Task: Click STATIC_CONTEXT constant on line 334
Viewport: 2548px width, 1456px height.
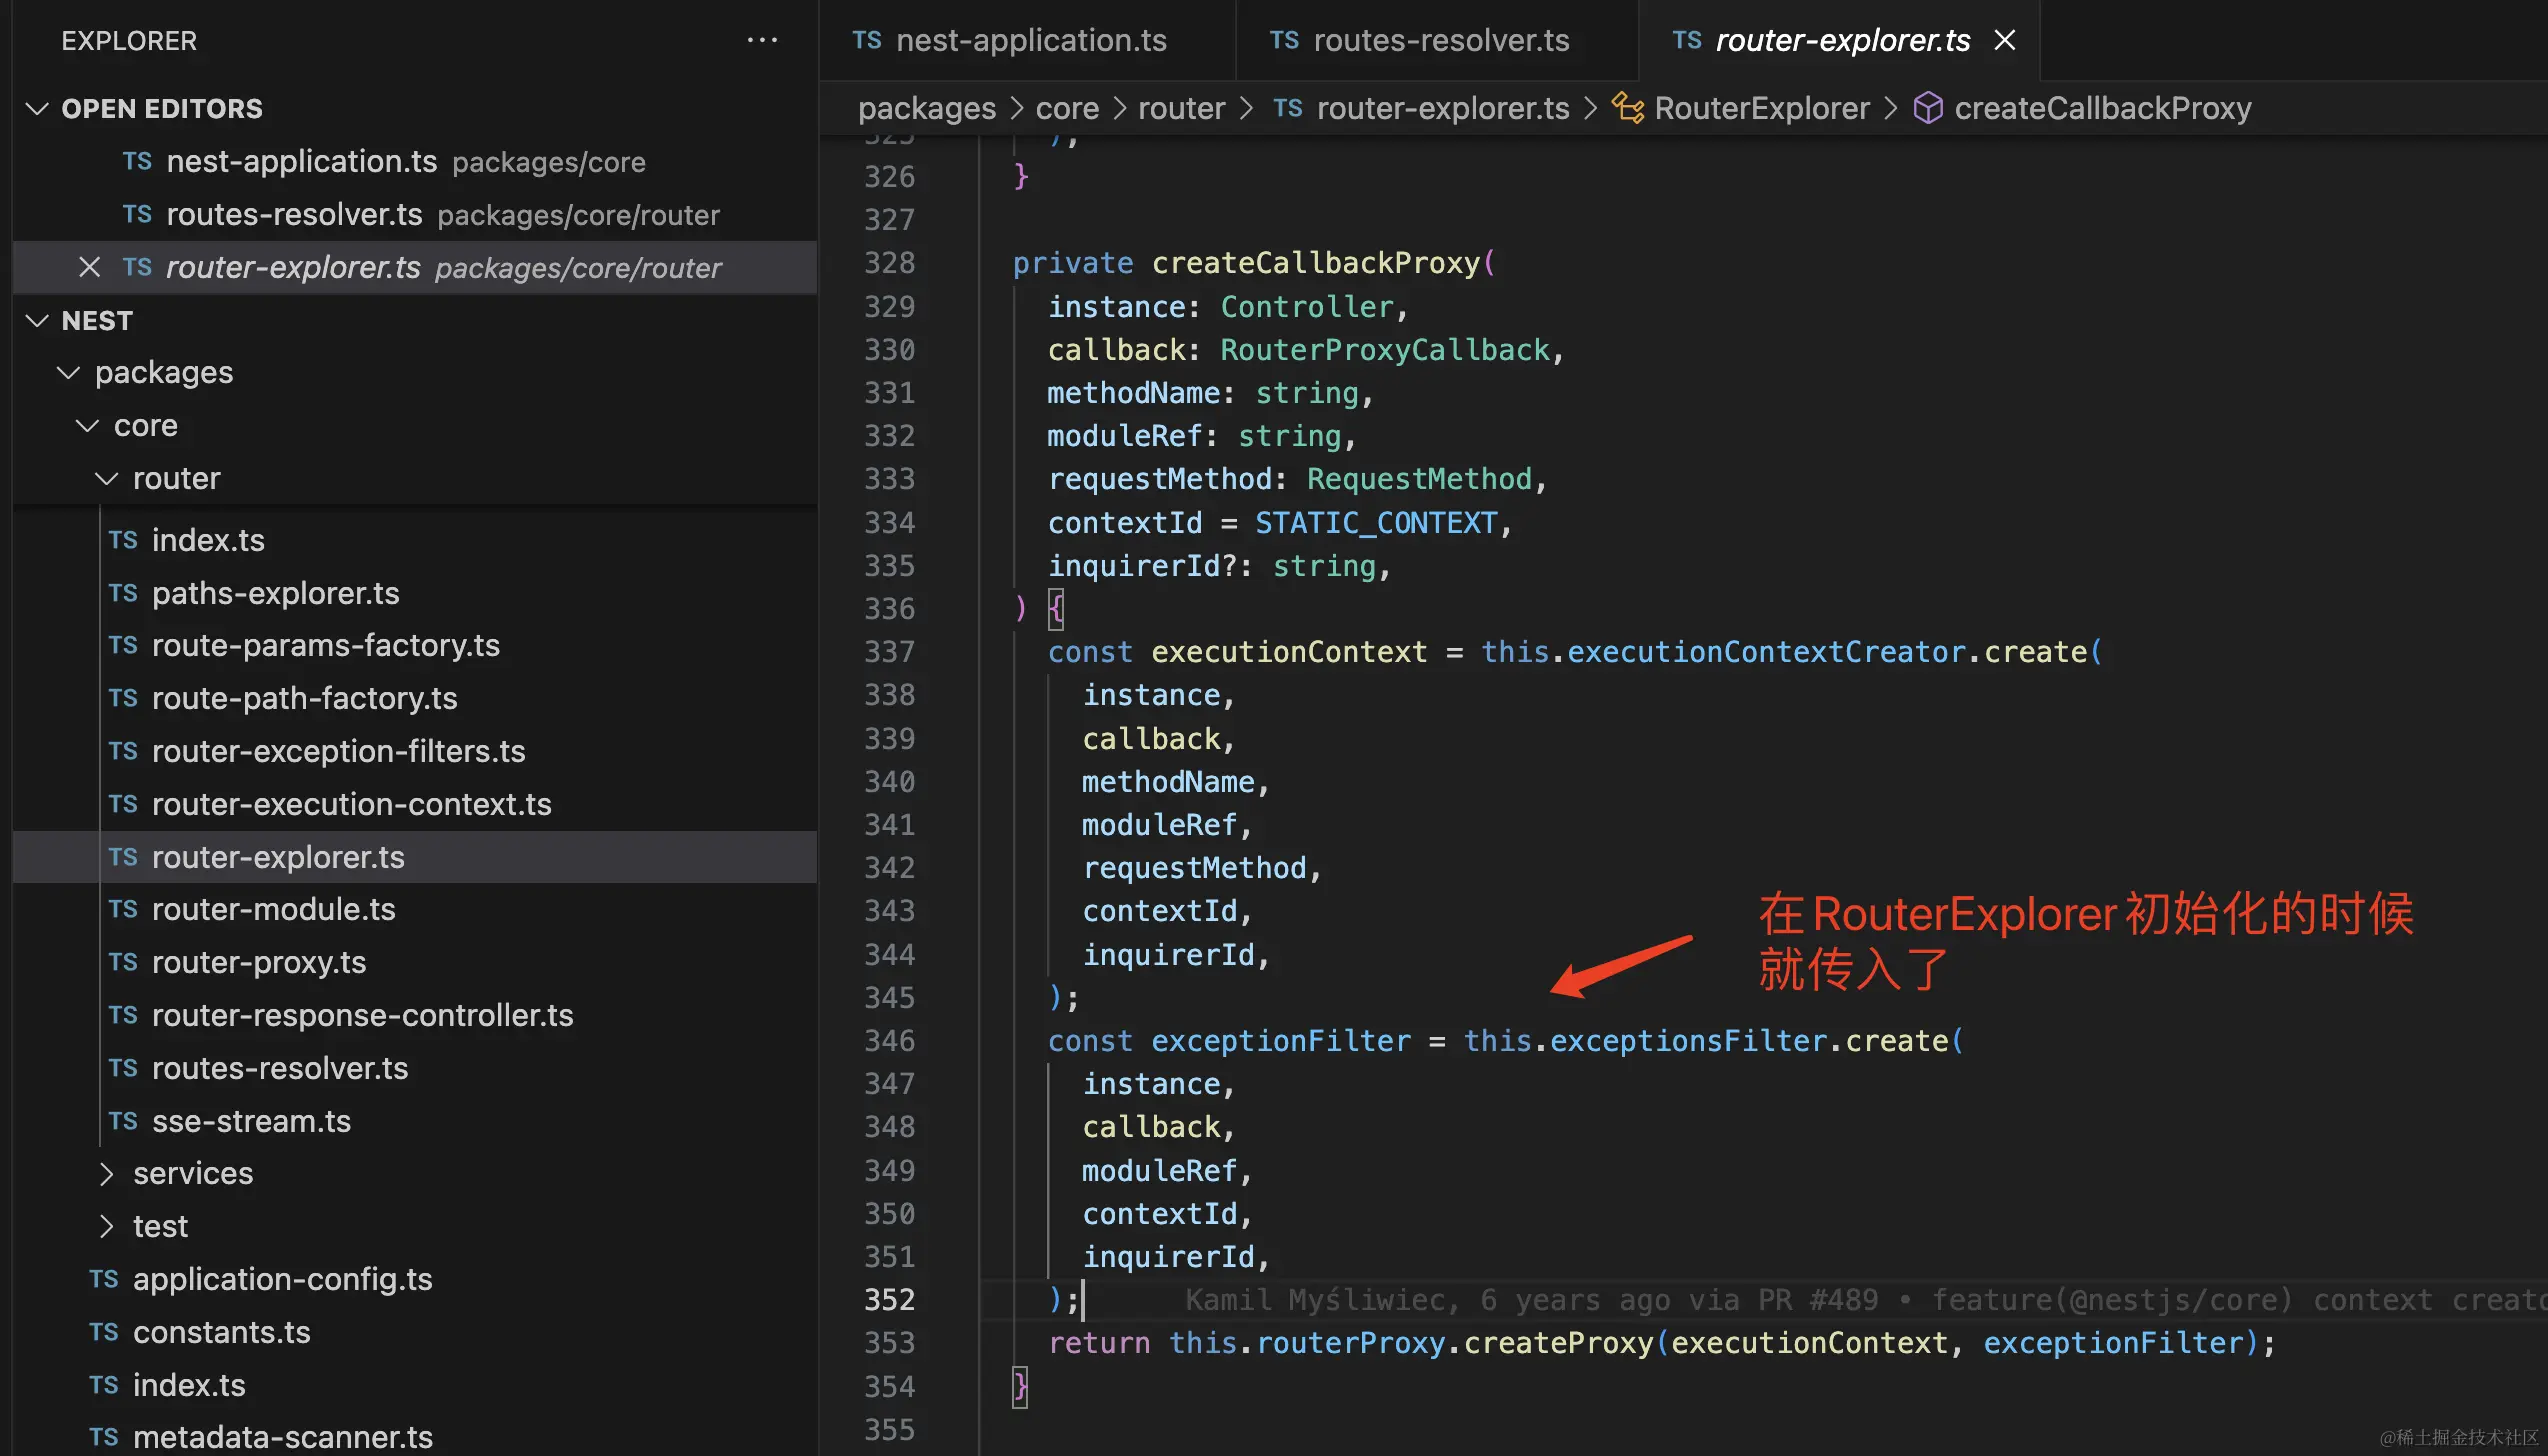Action: [x=1376, y=523]
